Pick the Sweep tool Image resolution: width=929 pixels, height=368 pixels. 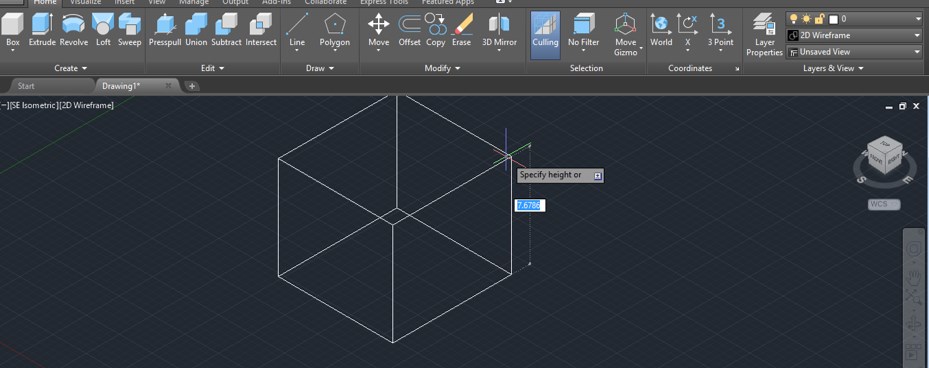129,30
